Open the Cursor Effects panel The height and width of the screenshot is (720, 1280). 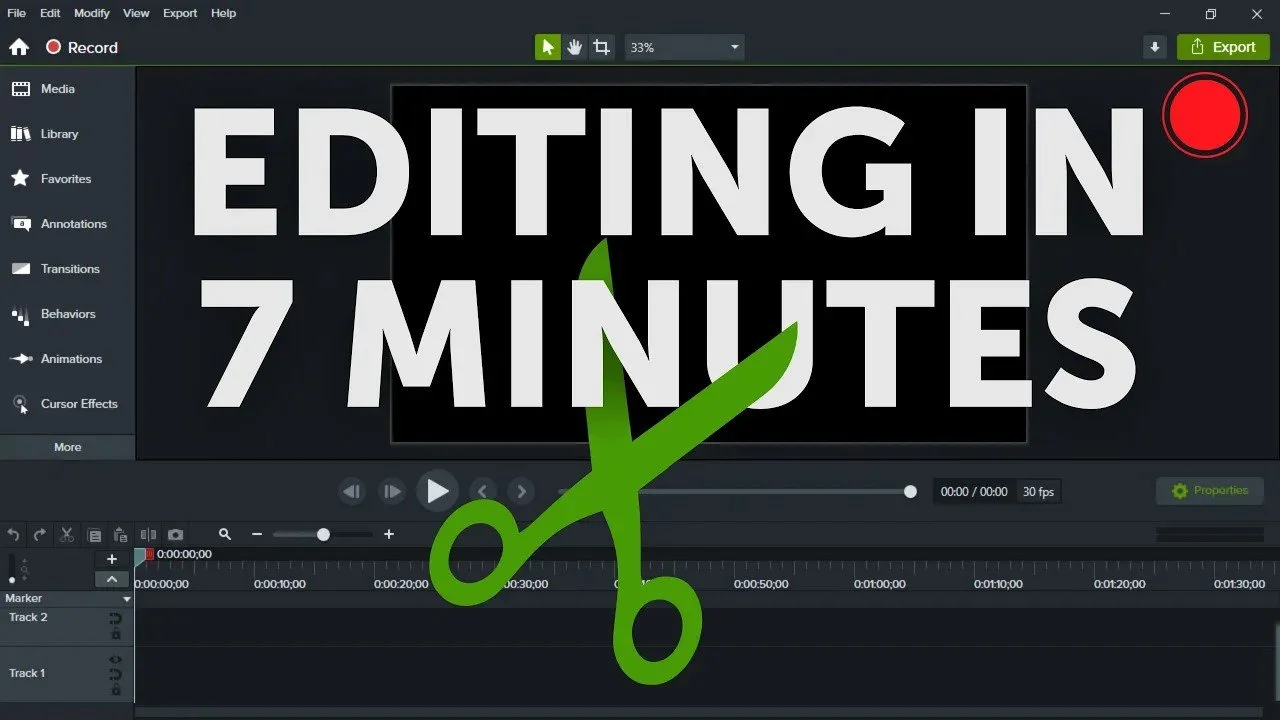[67, 404]
